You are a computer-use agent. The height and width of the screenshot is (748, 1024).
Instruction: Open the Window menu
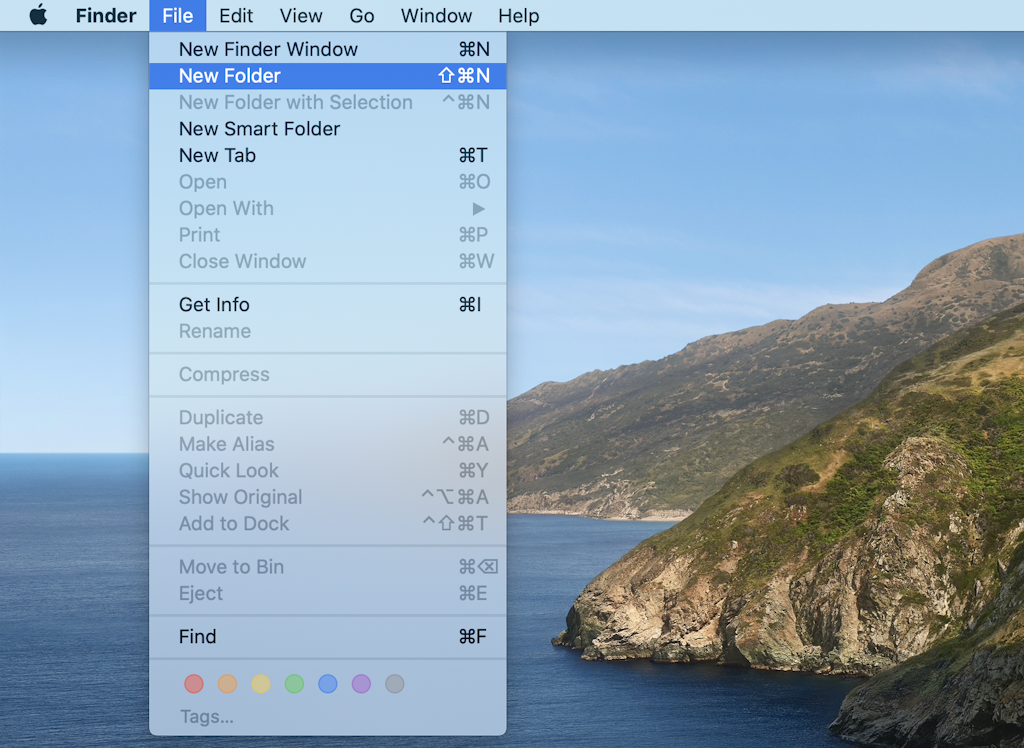coord(436,15)
